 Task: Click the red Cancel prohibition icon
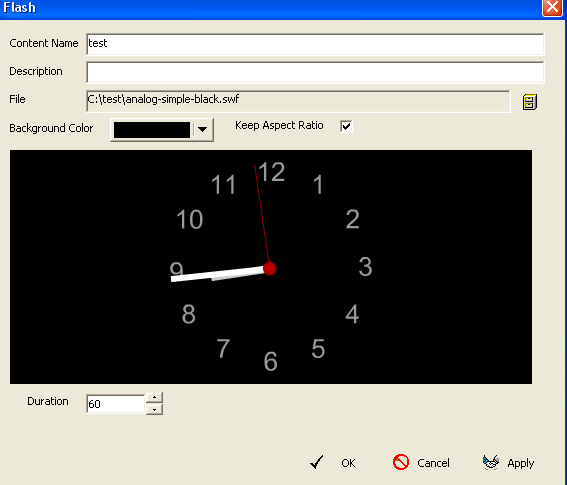click(401, 462)
